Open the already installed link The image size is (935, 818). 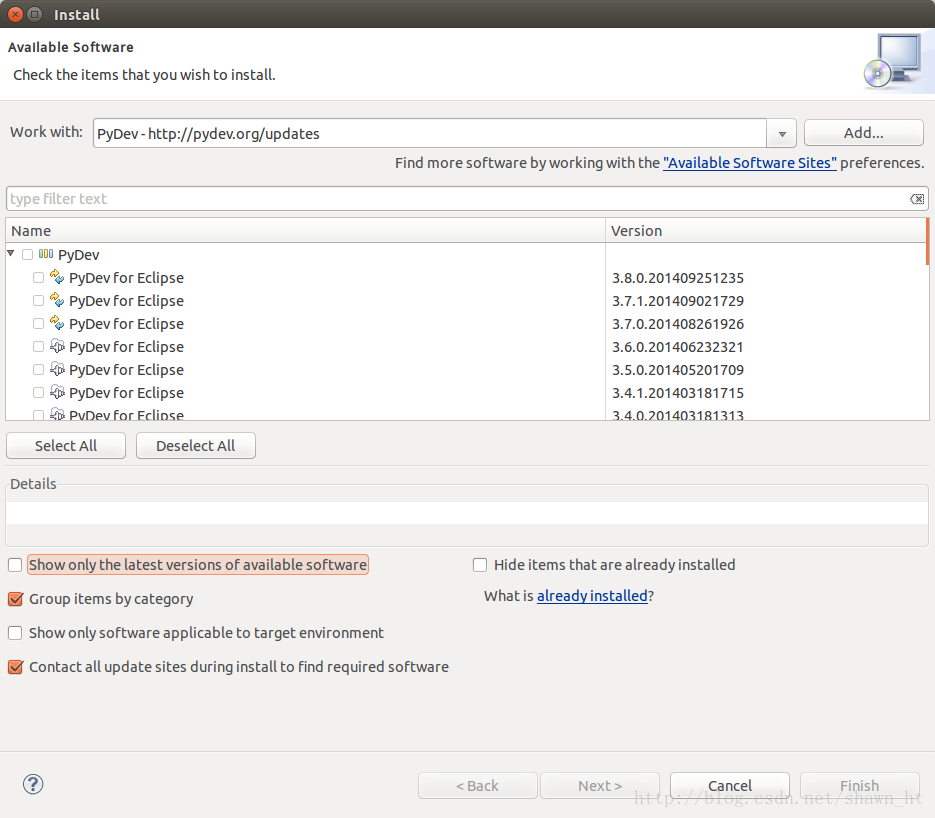592,596
